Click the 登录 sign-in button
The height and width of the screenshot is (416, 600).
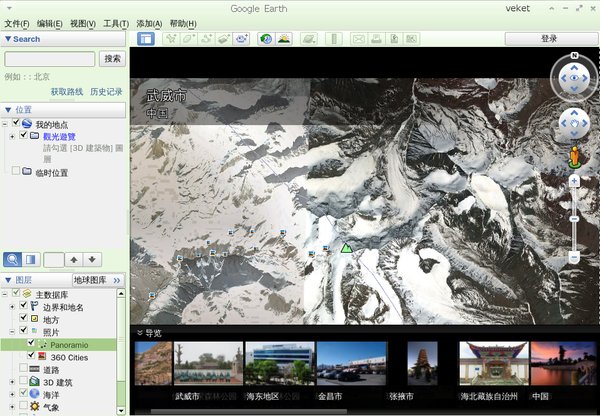(x=548, y=38)
